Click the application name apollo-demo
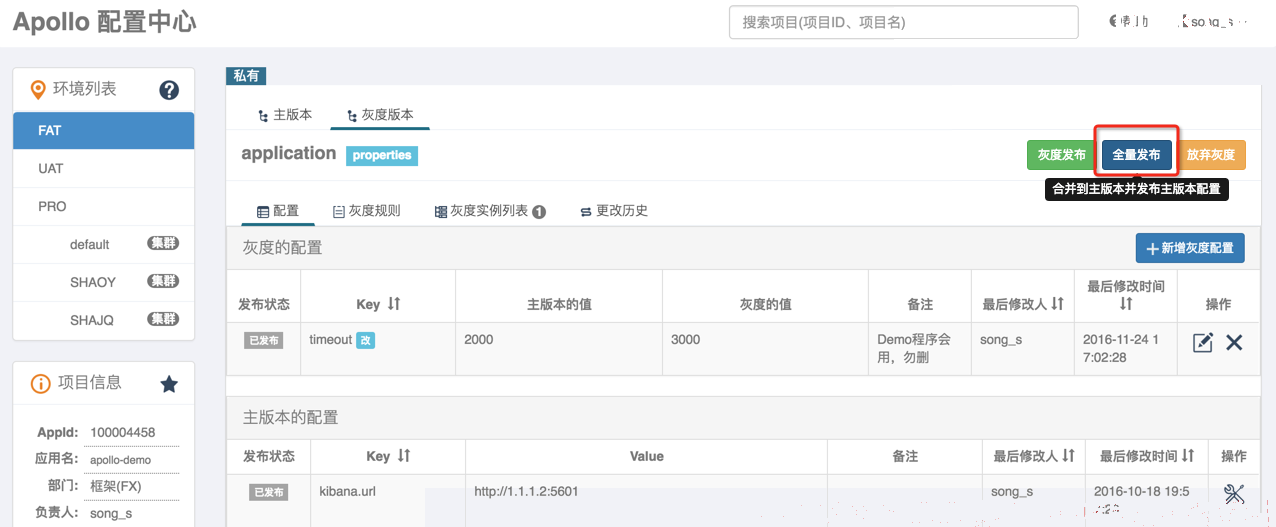 120,460
